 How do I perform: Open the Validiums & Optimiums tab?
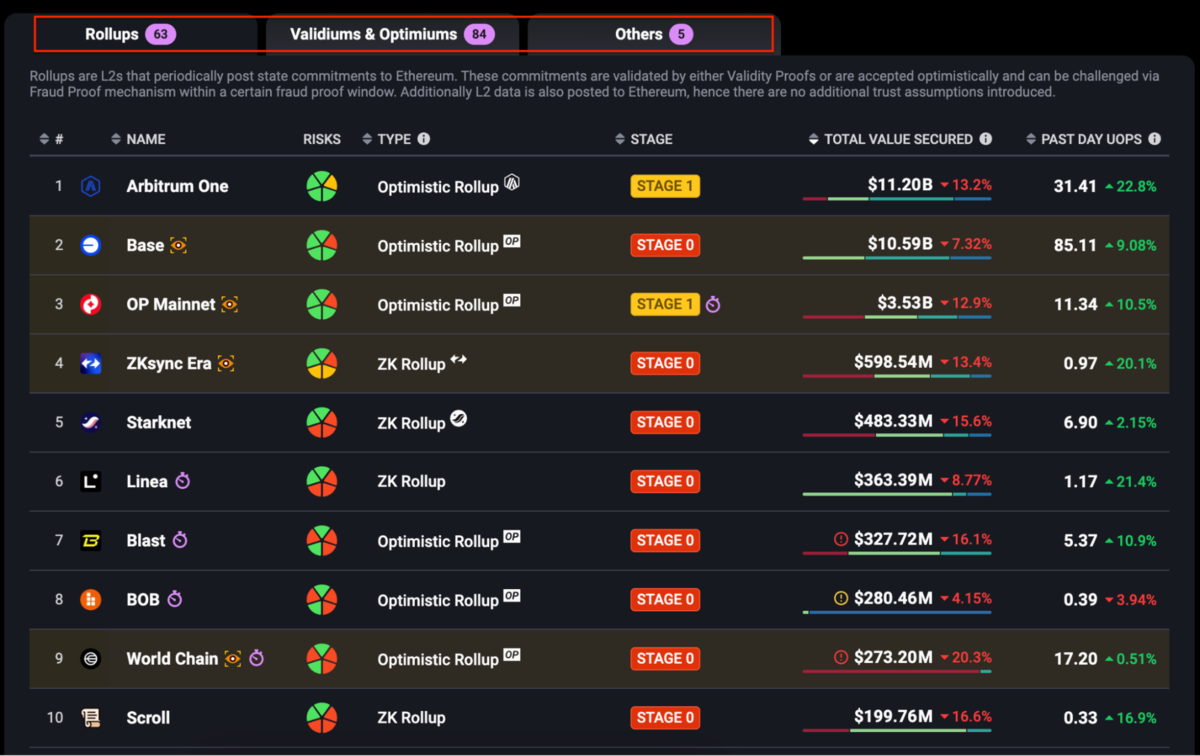tap(392, 34)
